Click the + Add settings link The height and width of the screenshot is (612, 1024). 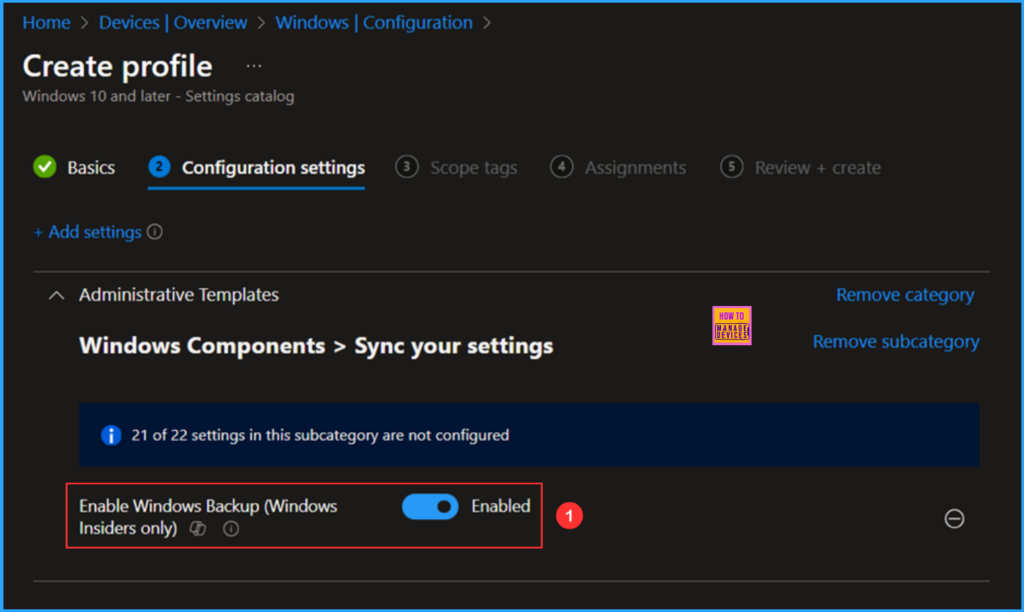pos(88,232)
